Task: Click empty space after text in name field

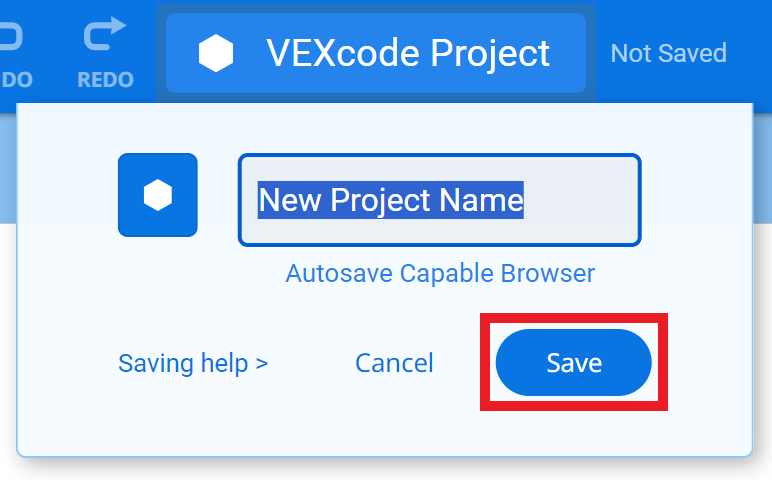Action: [x=580, y=200]
